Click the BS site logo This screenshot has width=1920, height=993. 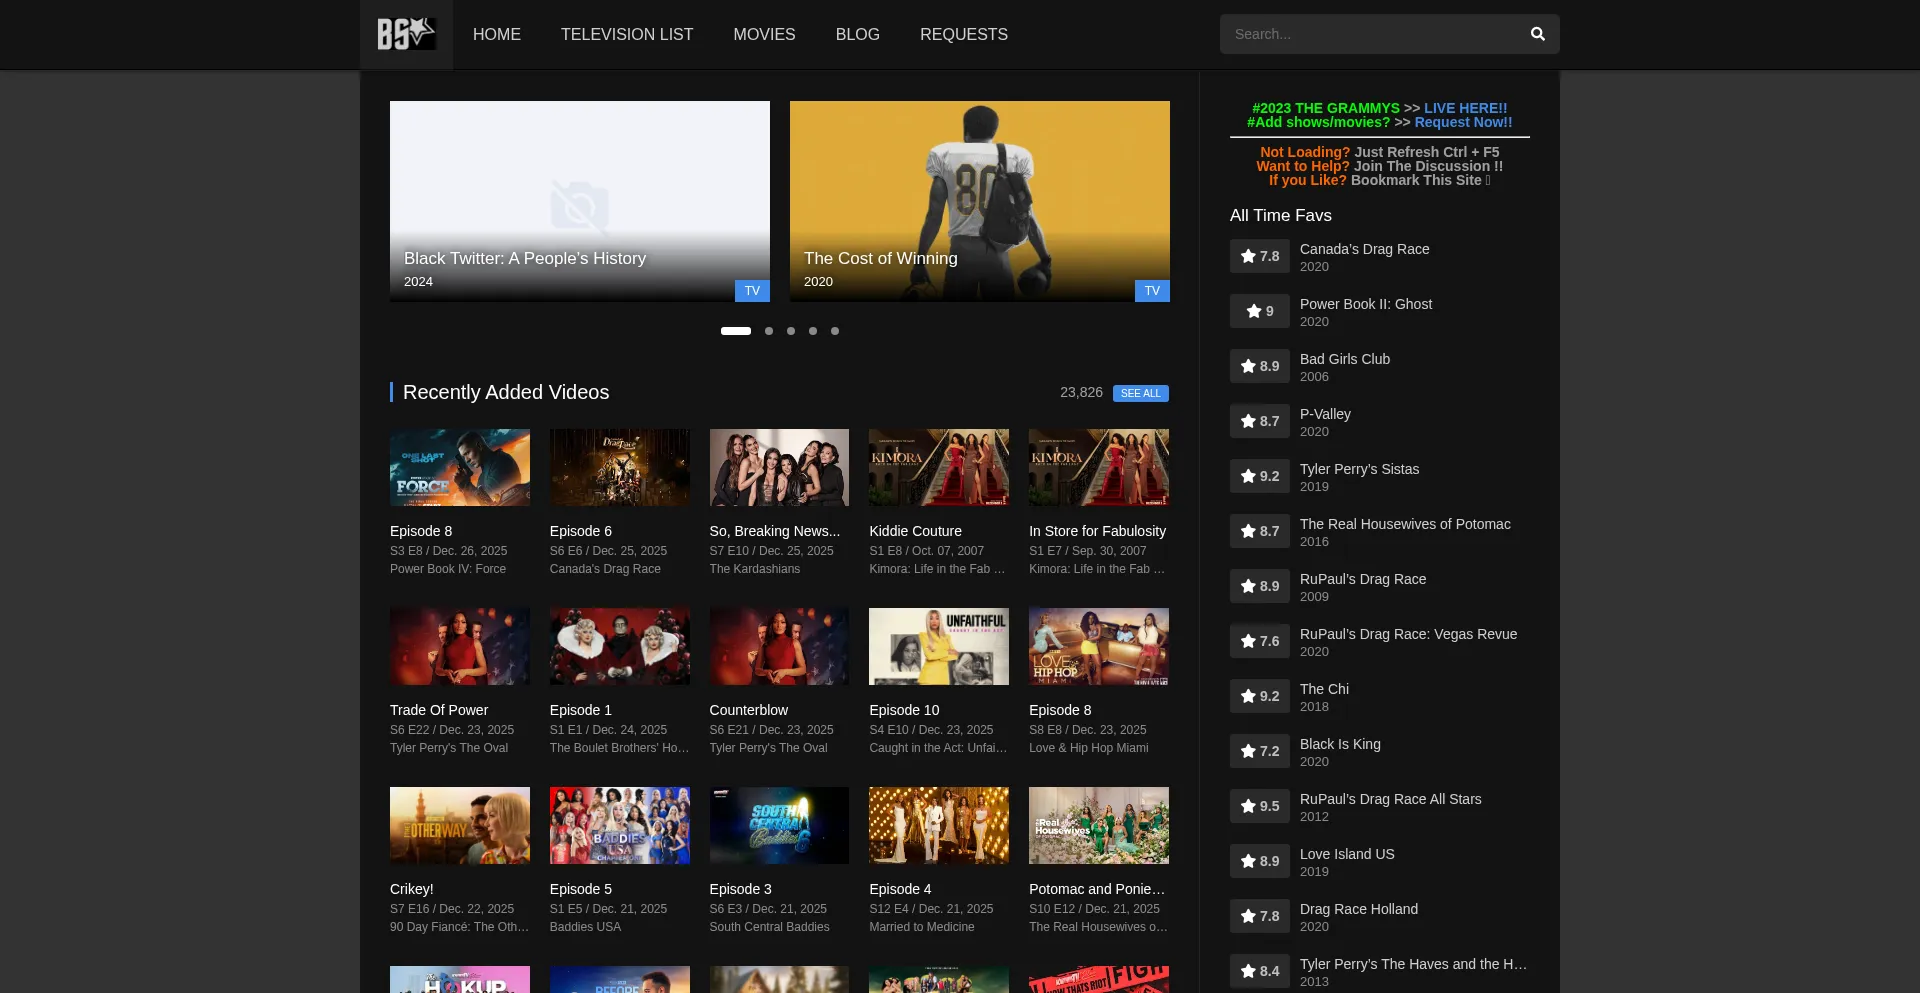406,34
